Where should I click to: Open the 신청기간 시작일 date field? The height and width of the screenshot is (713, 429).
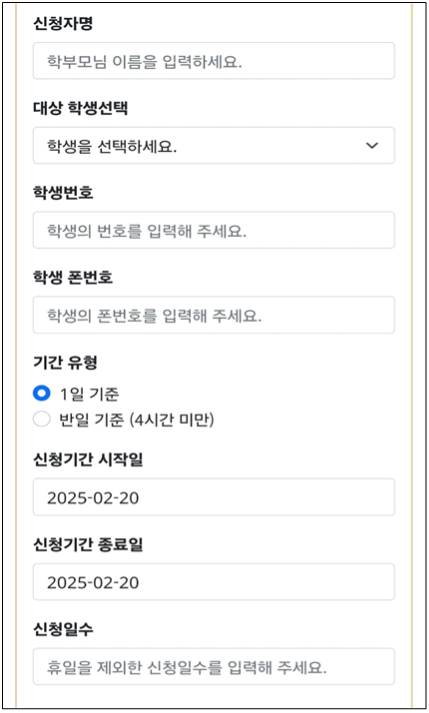pyautogui.click(x=214, y=497)
